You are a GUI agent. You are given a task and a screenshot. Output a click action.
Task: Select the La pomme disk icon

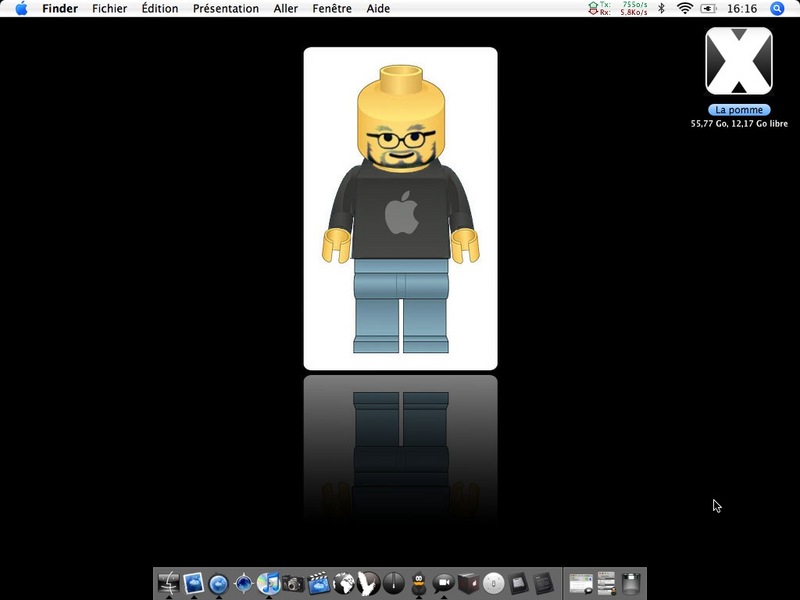(738, 61)
